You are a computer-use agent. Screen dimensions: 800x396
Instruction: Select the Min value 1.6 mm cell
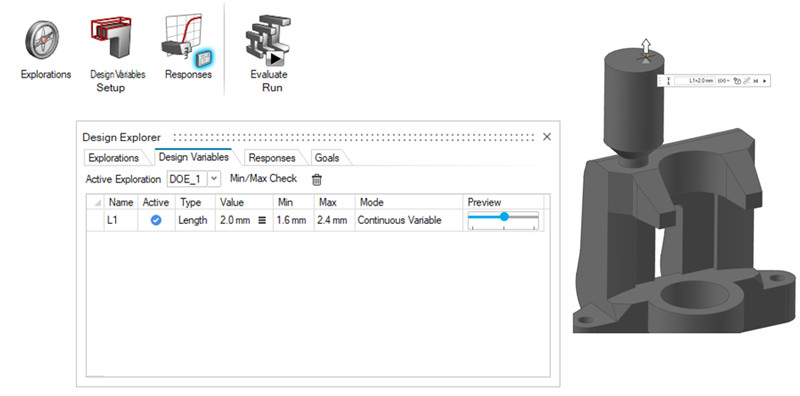tap(293, 220)
